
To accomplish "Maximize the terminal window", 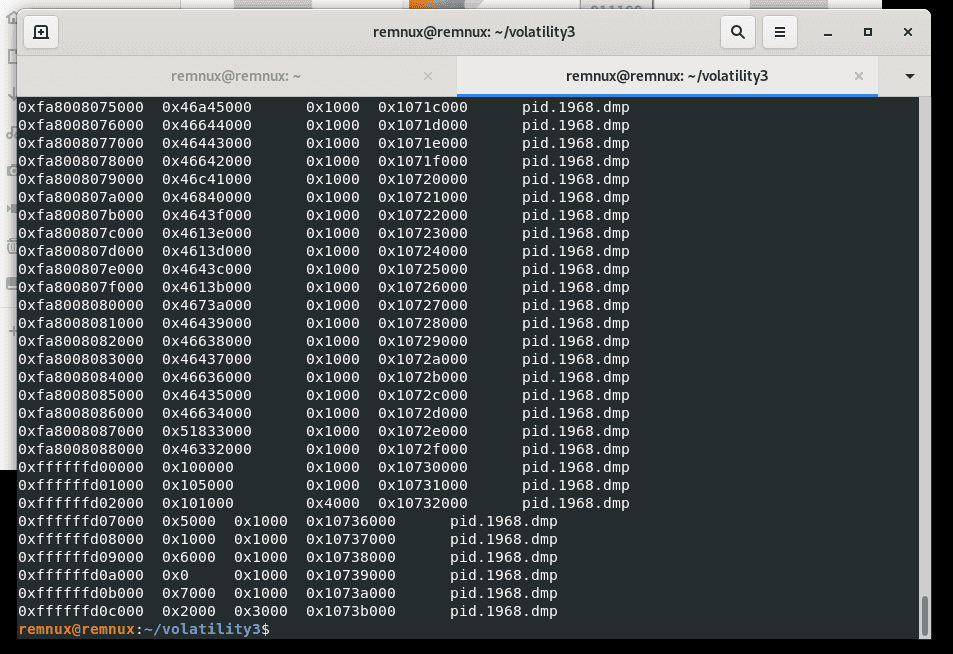I will (x=868, y=32).
